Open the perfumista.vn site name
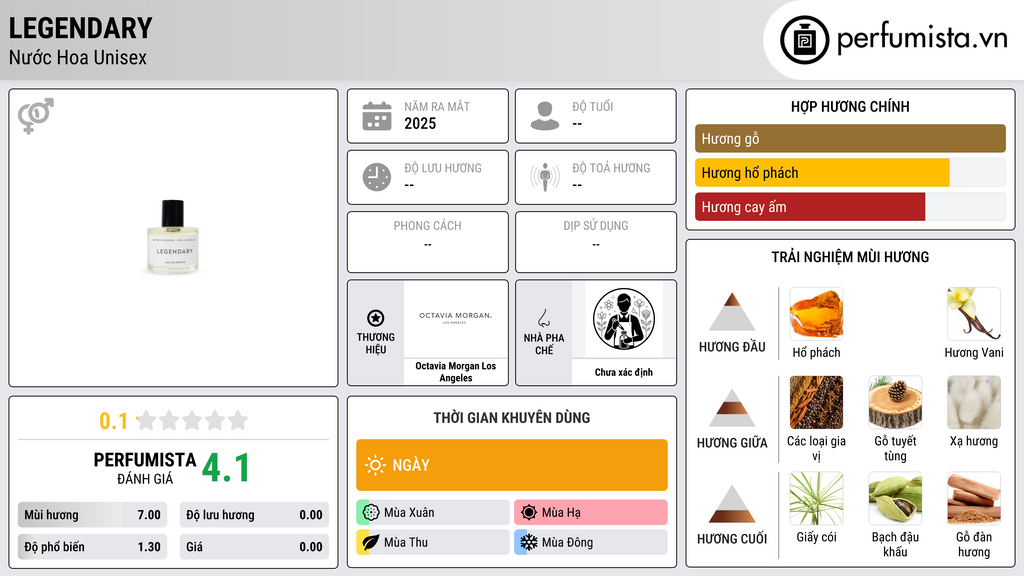Viewport: 1024px width, 576px height. (922, 38)
